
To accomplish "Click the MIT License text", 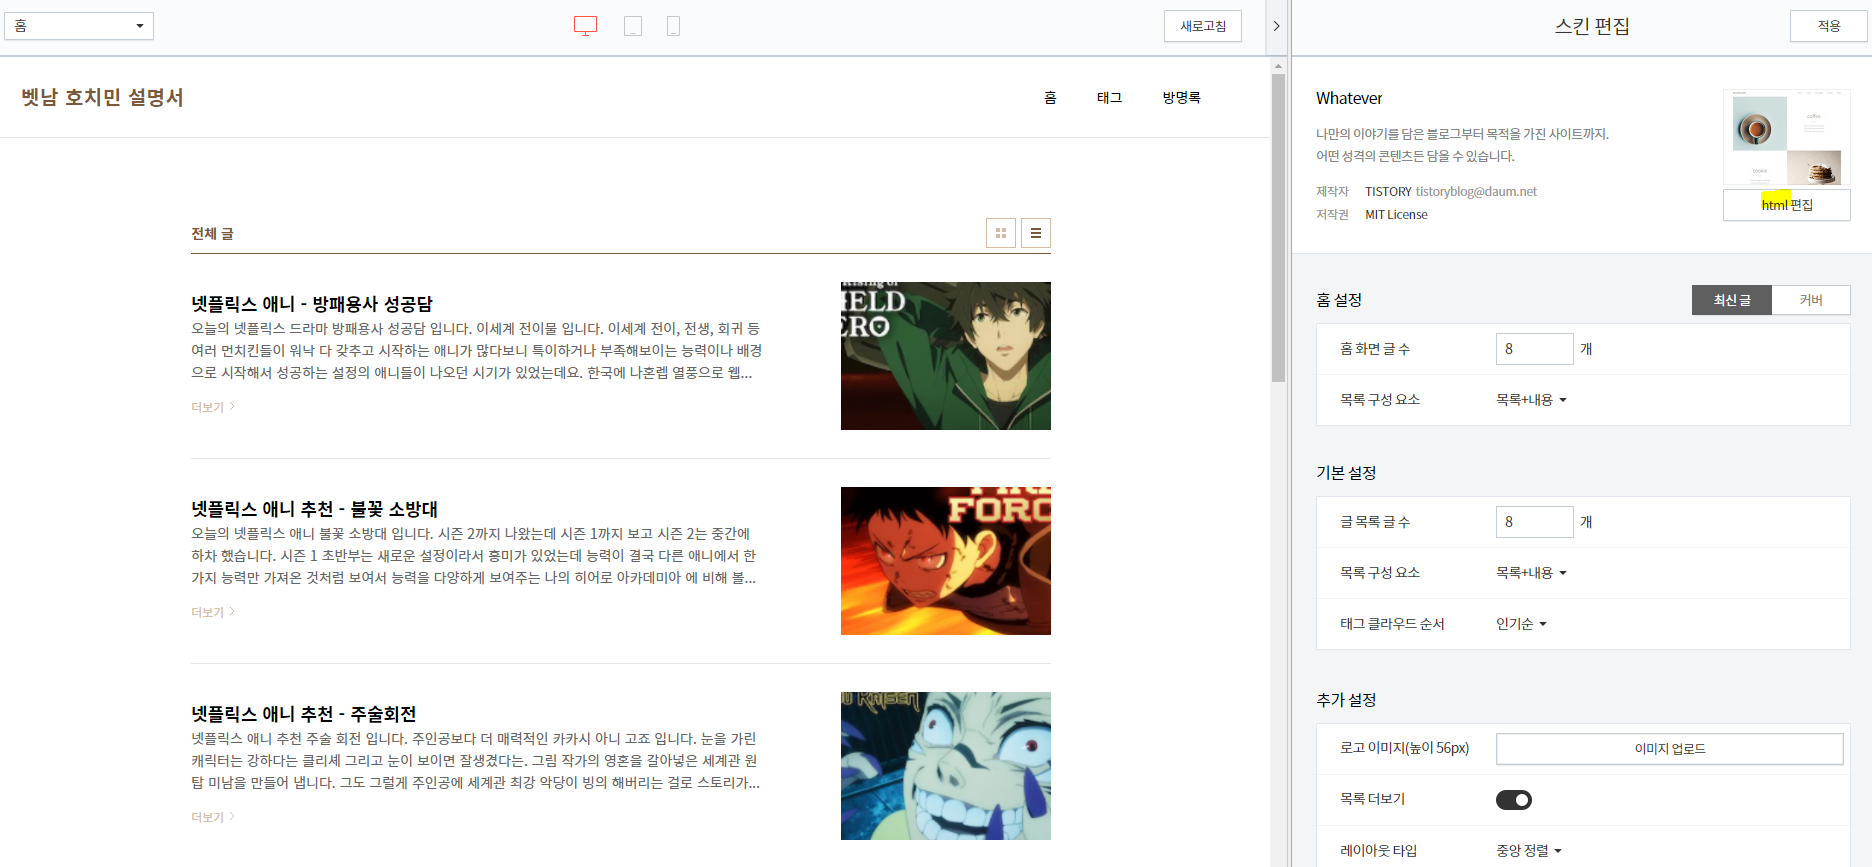I will pos(1396,215).
